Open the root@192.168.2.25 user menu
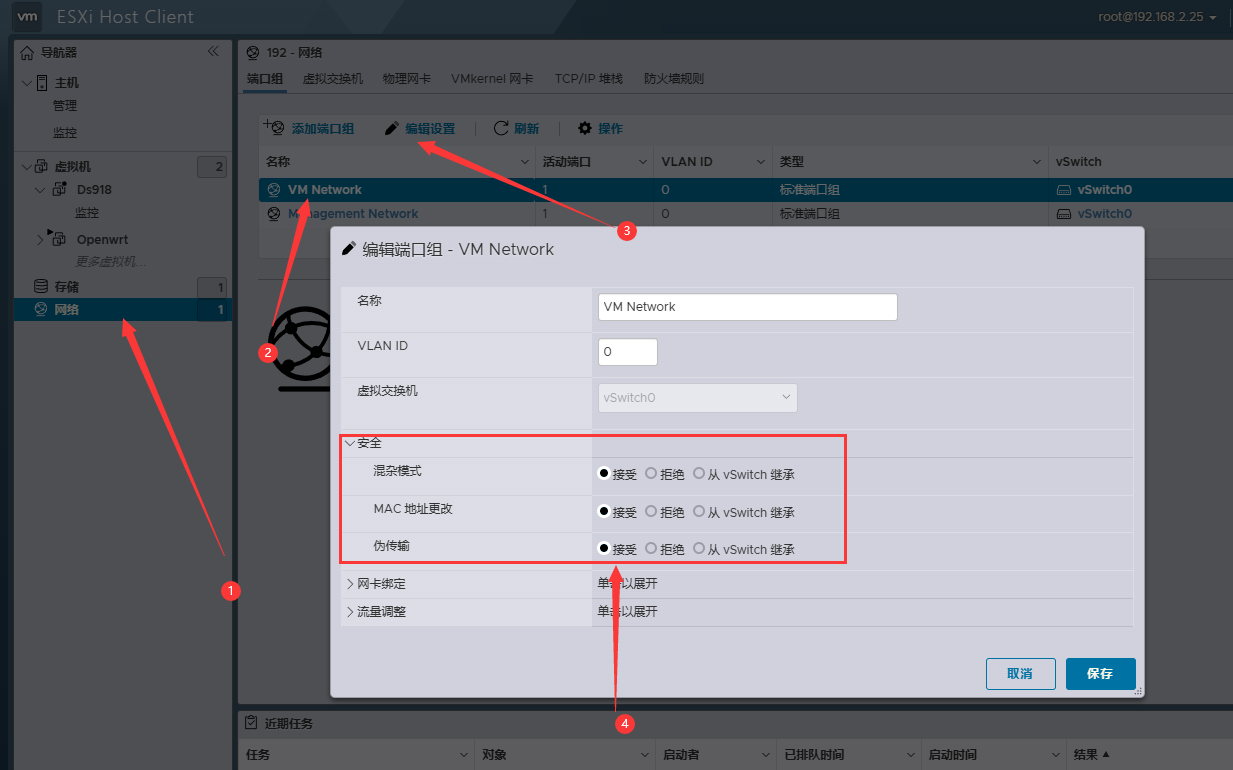The image size is (1233, 770). [1158, 17]
